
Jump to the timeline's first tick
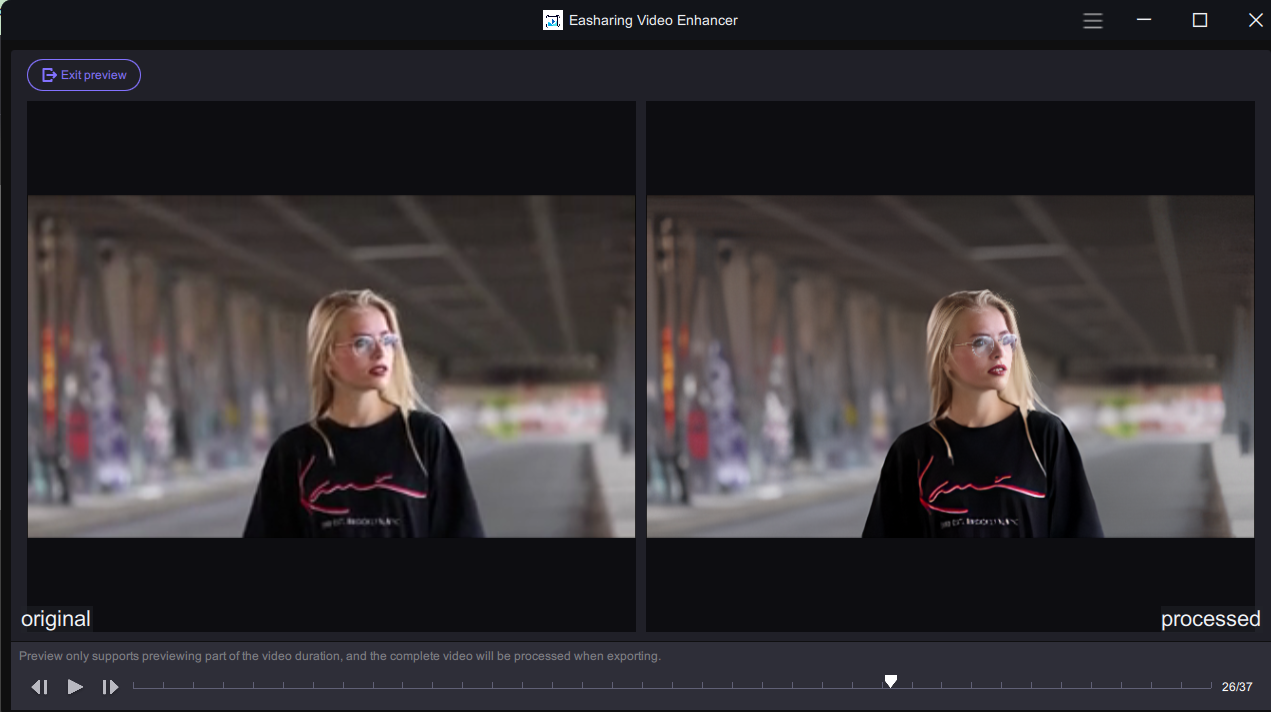tap(134, 686)
